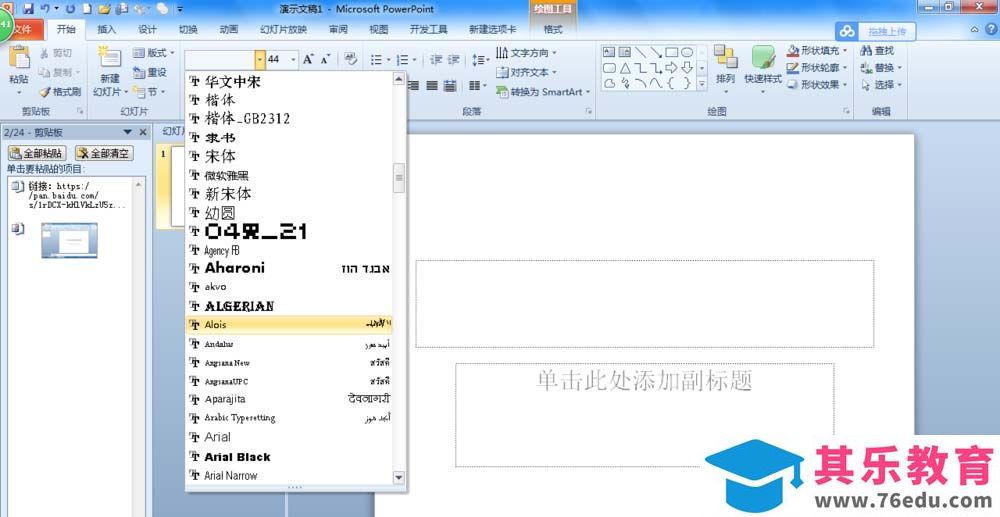This screenshot has width=1000, height=517.
Task: Click the Redo icon in quick access toolbar
Action: click(70, 9)
